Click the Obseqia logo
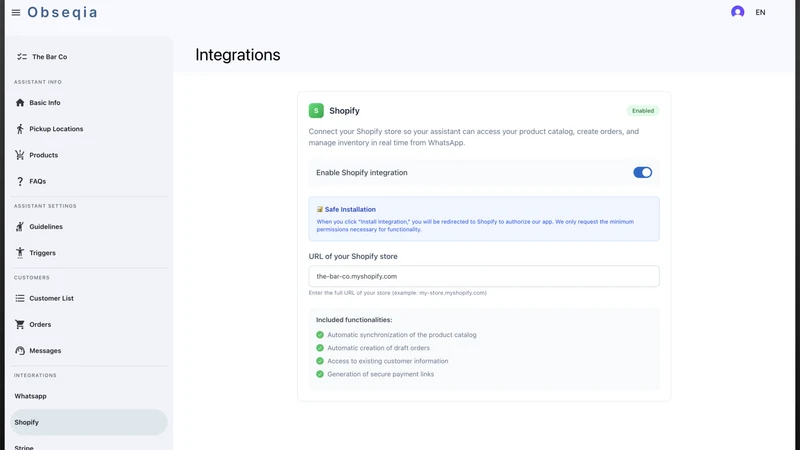 62,12
